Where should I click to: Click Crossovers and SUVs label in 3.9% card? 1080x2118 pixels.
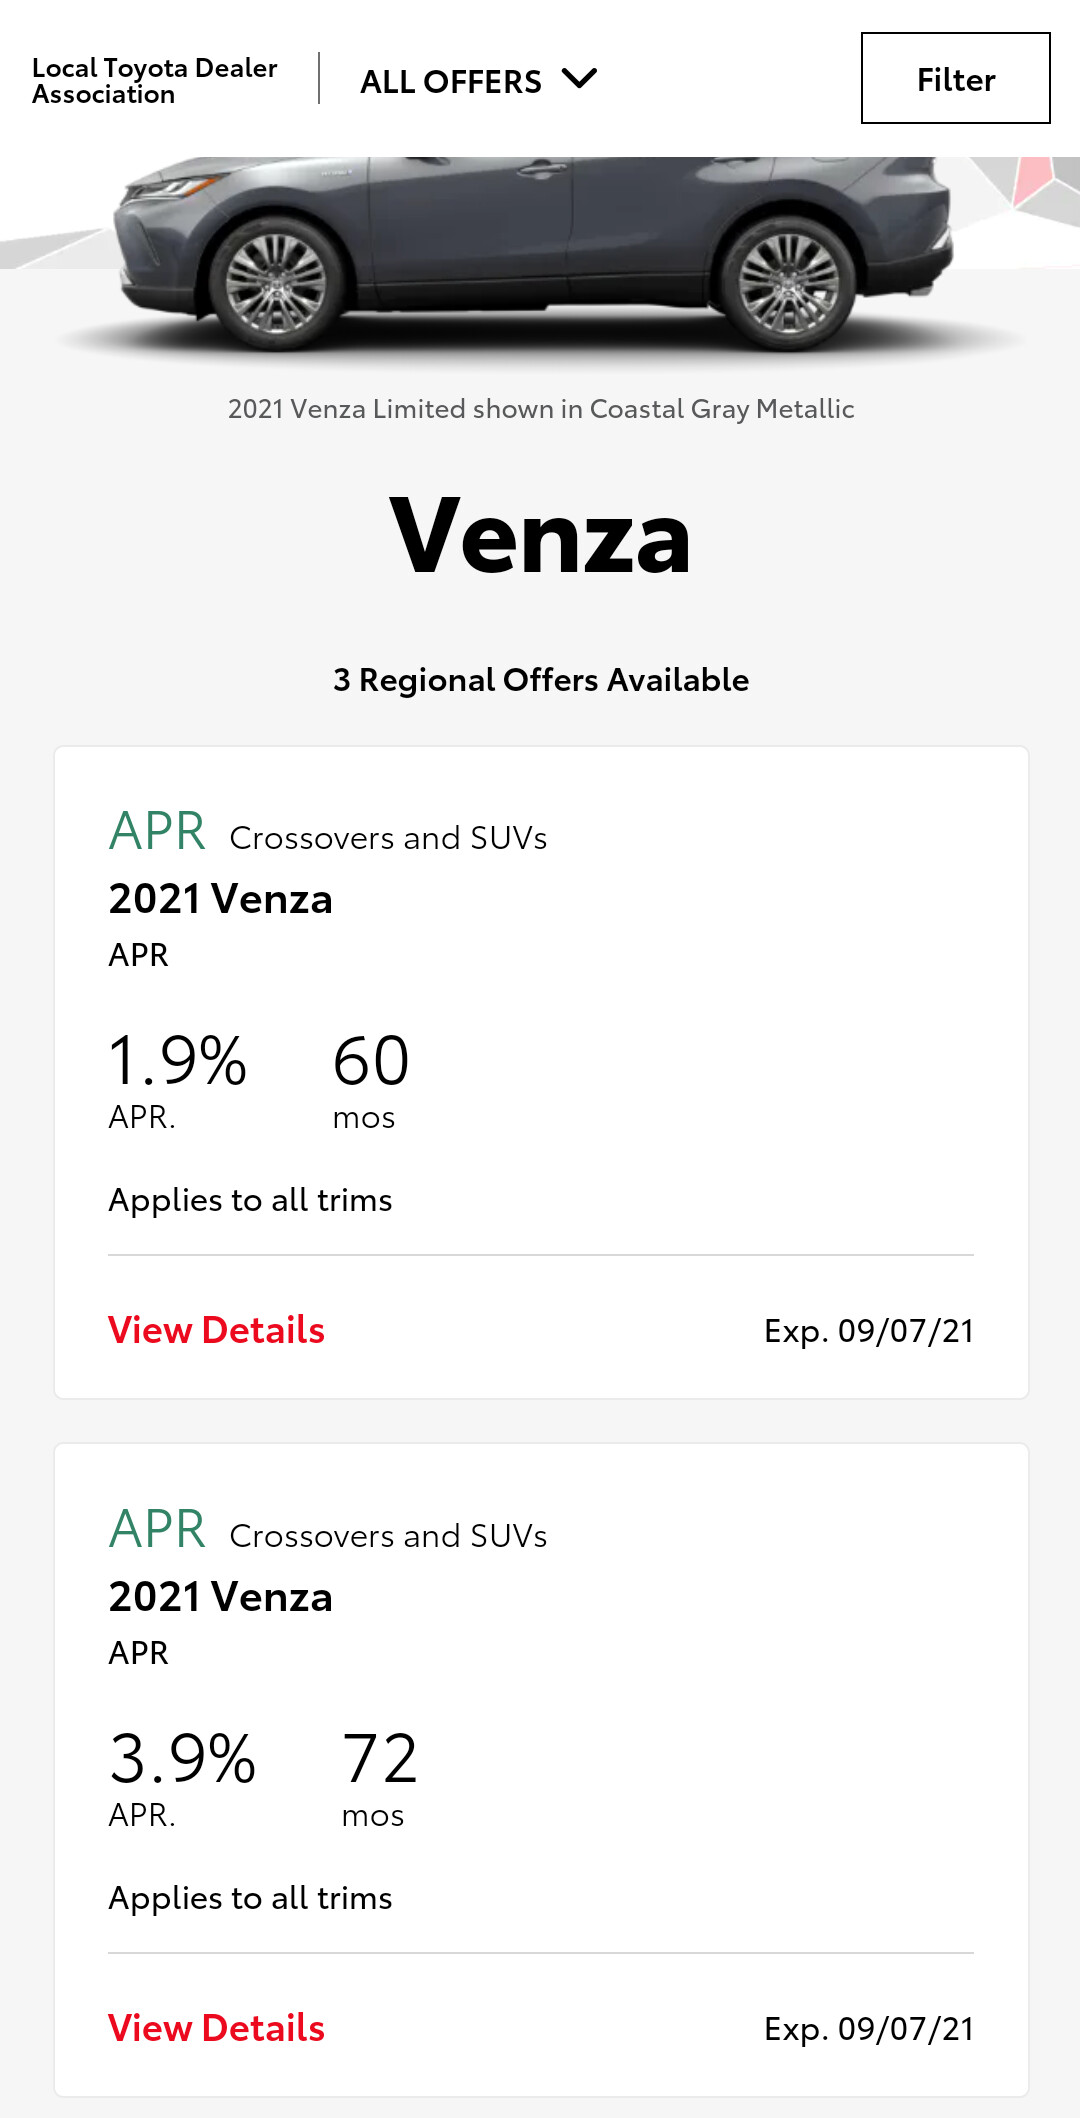[x=388, y=1536]
